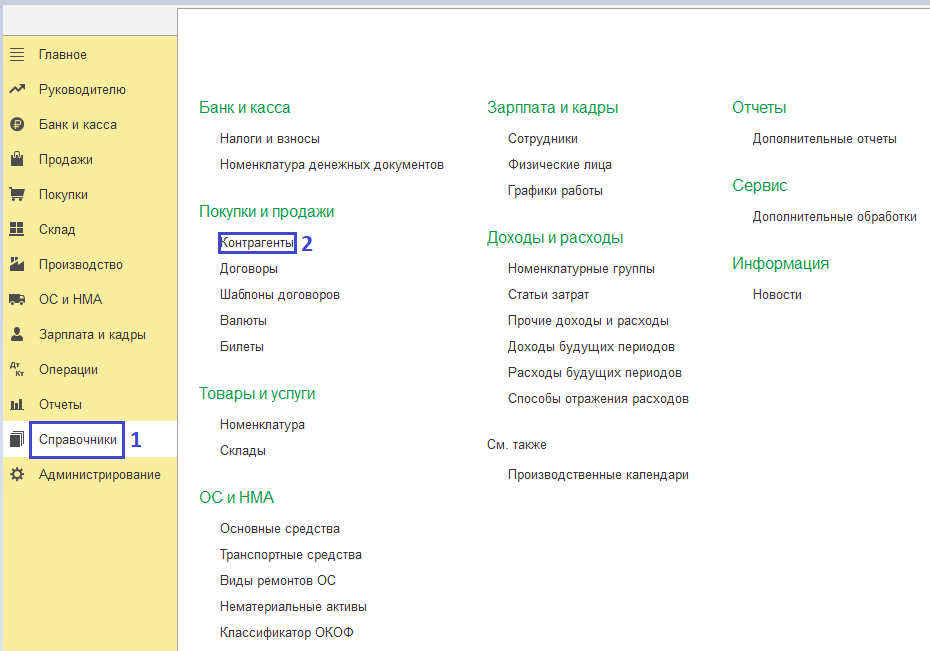This screenshot has height=651, width=930.
Task: Open Статьи затрат link
Action: pos(548,295)
